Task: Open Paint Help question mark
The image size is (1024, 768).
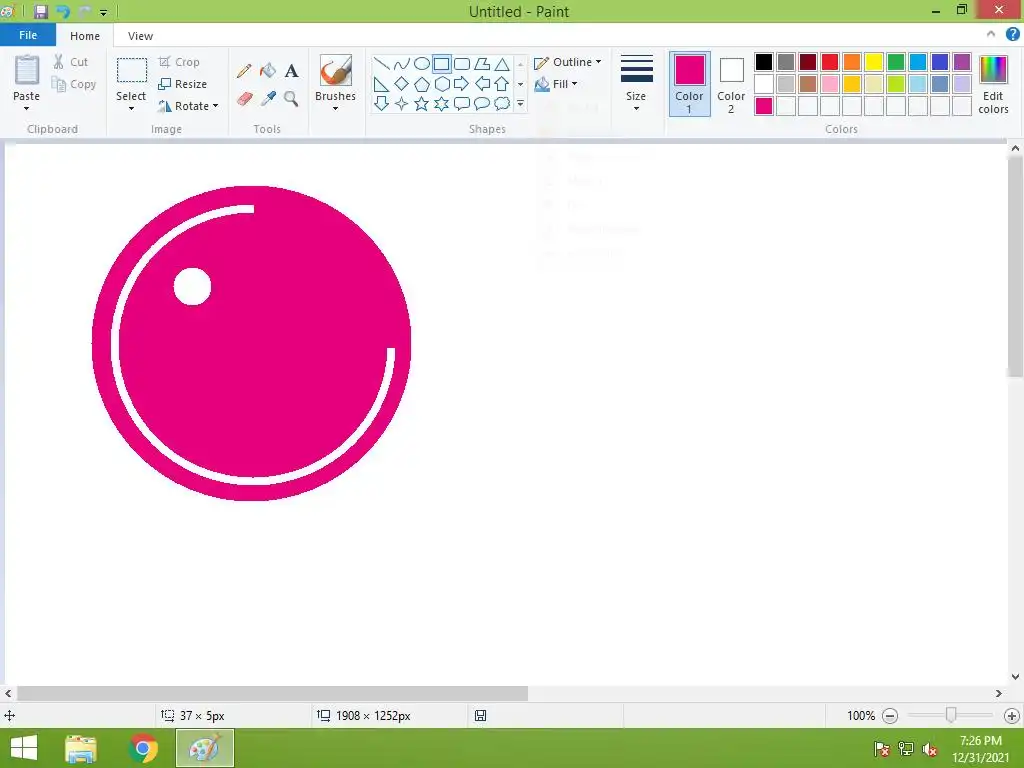Action: click(1012, 35)
